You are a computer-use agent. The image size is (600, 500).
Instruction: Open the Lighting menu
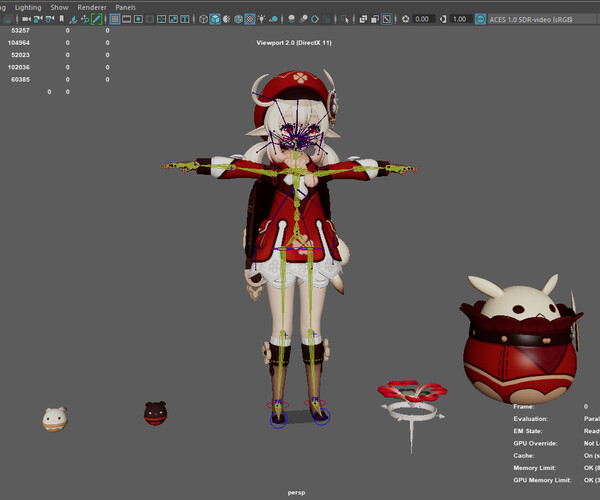click(28, 7)
